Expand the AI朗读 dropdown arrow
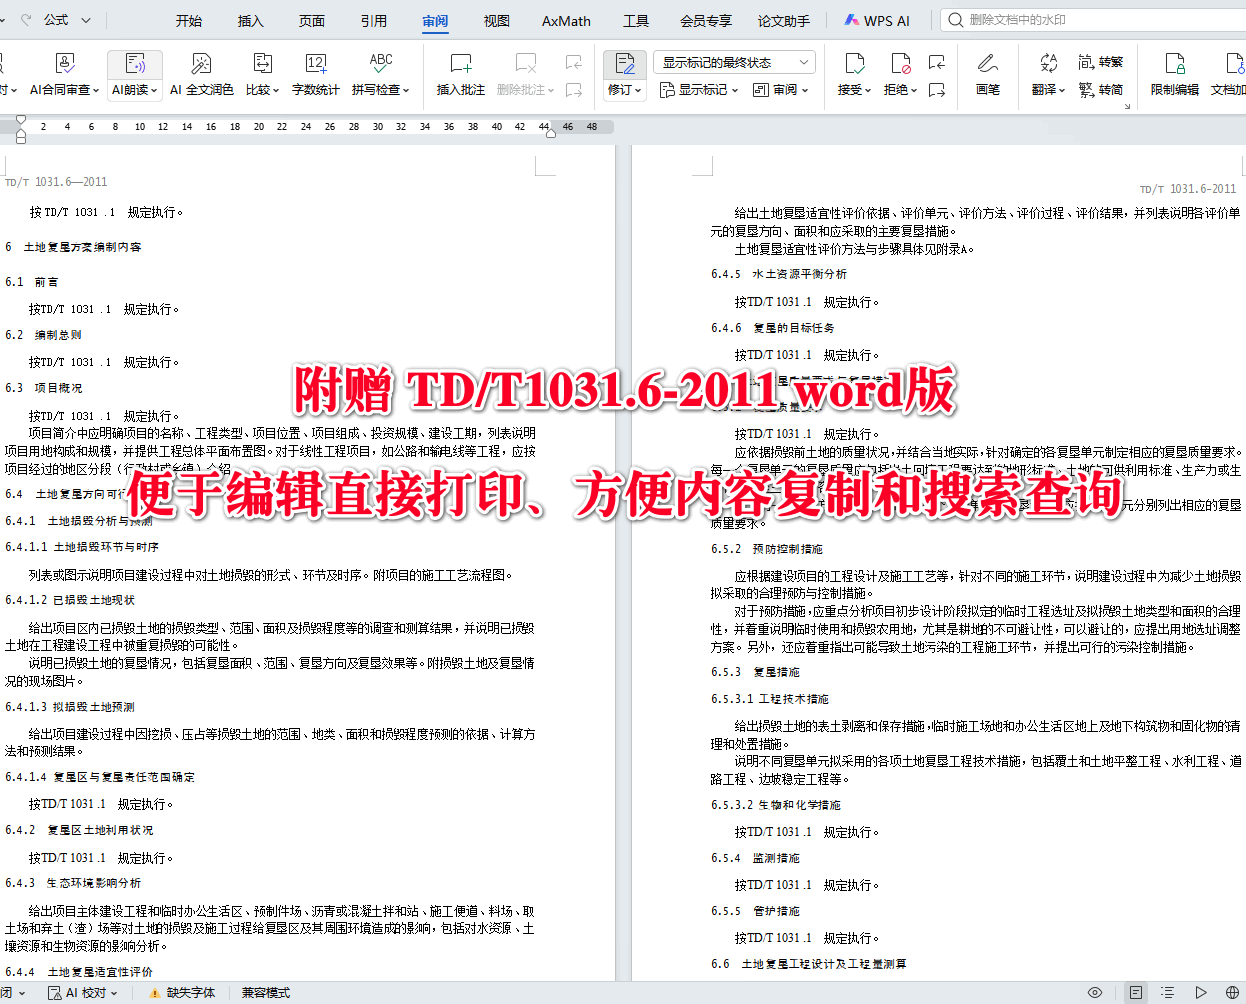Viewport: 1246px width, 1004px height. (x=155, y=91)
